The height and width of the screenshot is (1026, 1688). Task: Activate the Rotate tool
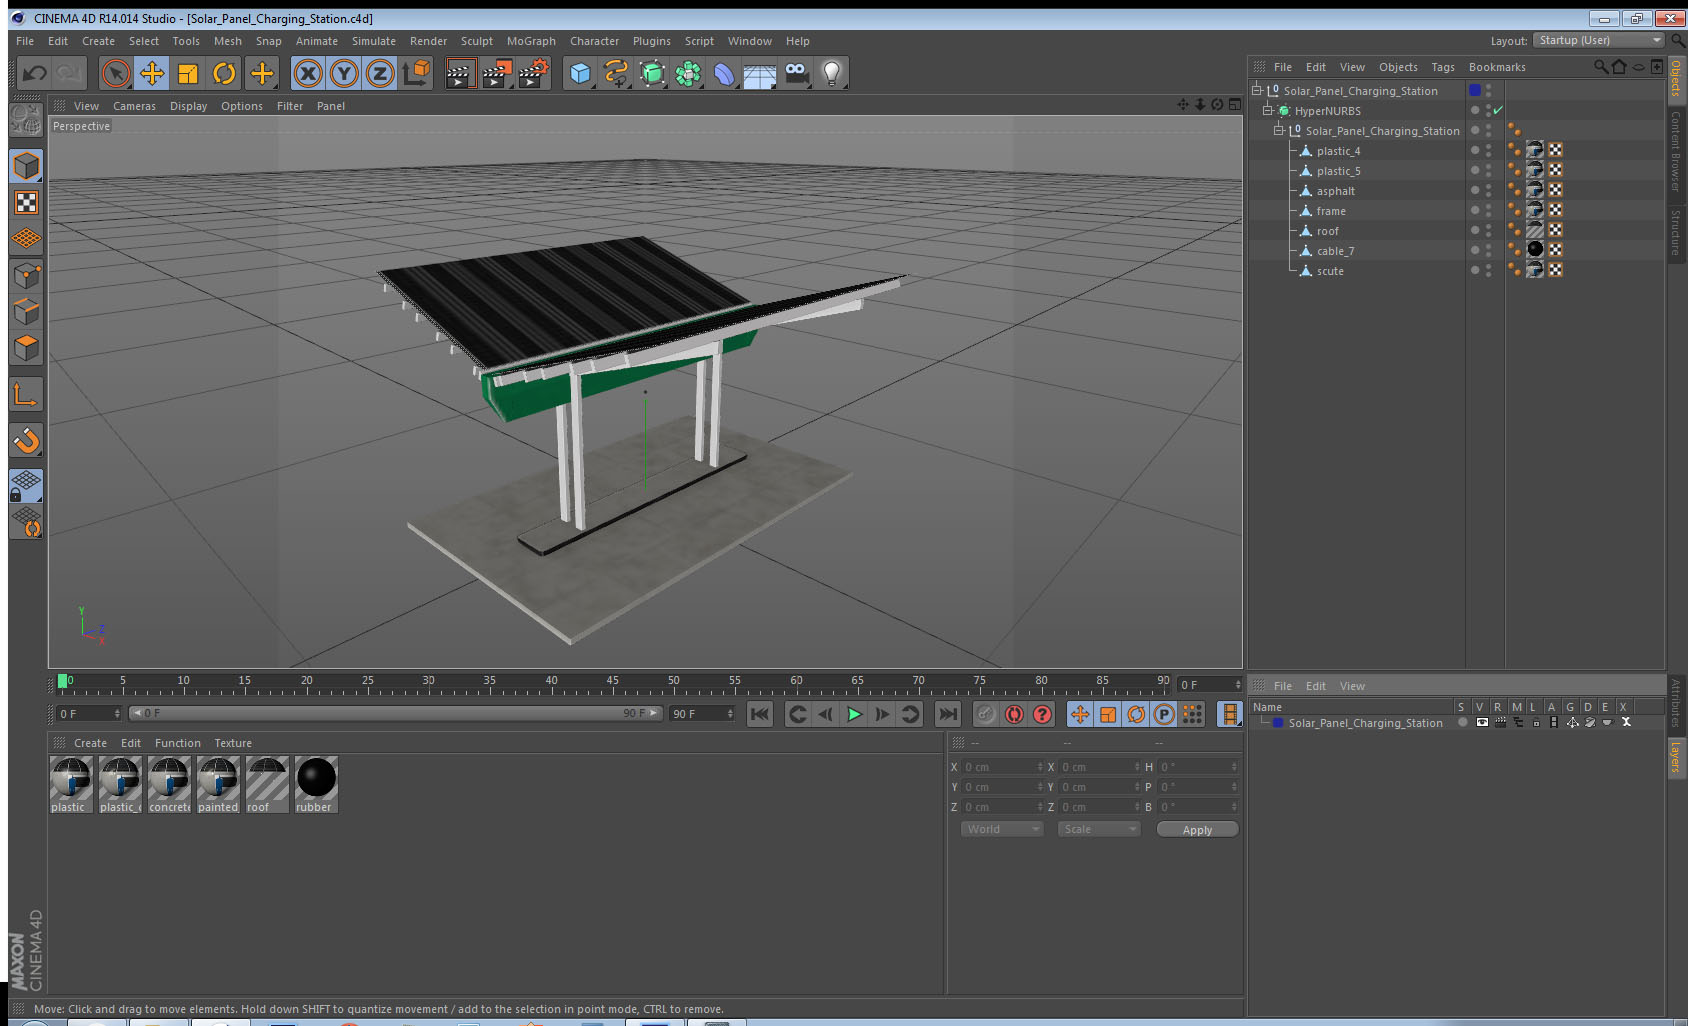[224, 73]
